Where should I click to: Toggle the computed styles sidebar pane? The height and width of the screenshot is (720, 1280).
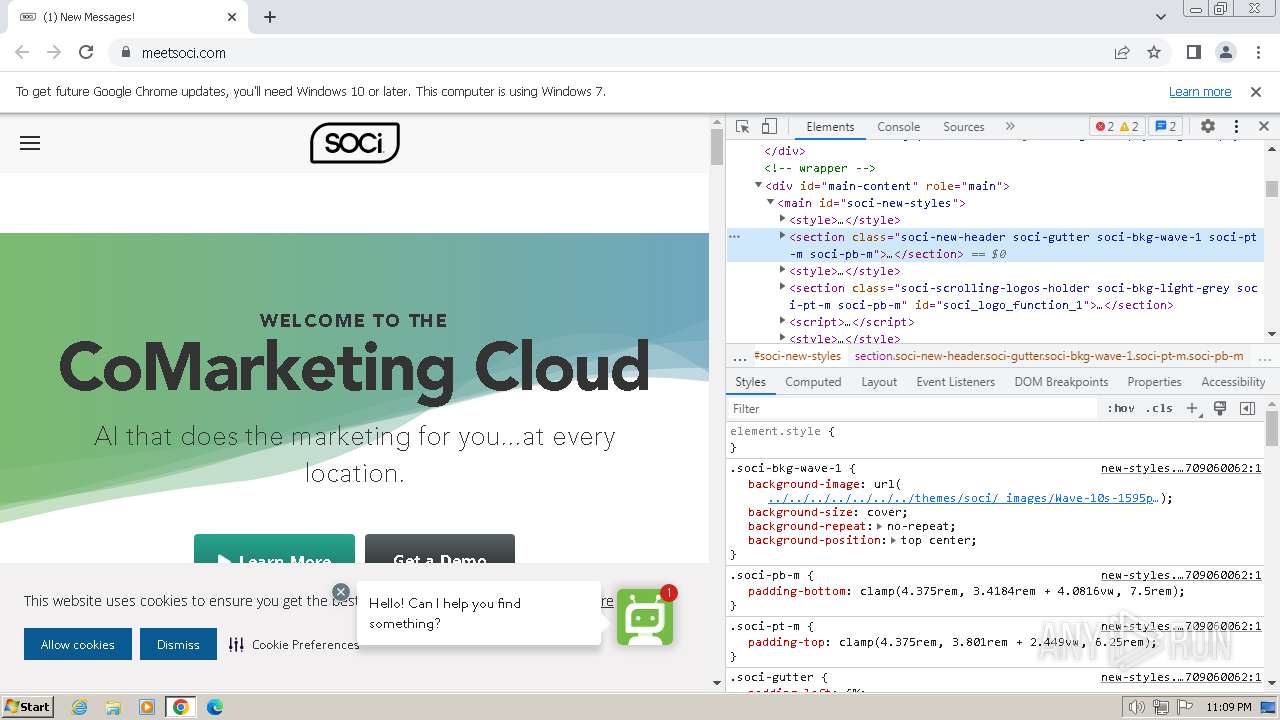[x=1247, y=408]
